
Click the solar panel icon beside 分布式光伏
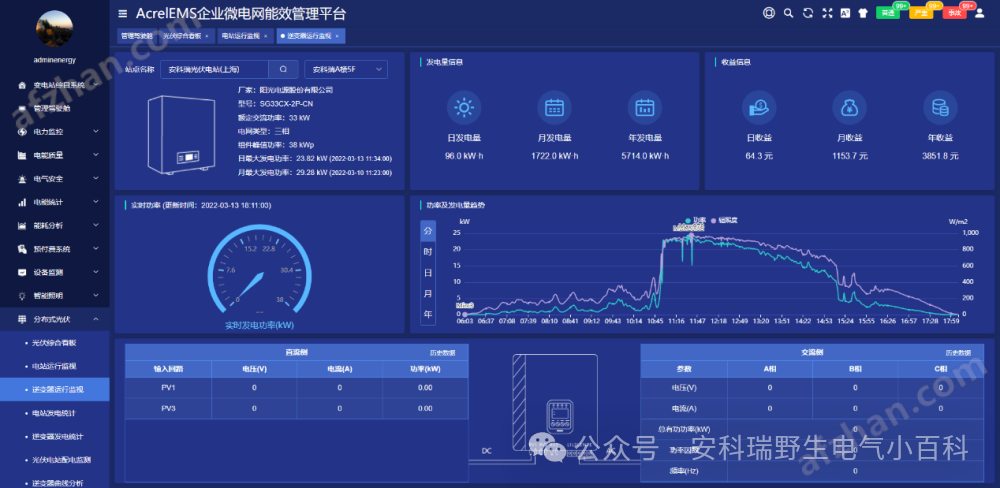pyautogui.click(x=22, y=319)
